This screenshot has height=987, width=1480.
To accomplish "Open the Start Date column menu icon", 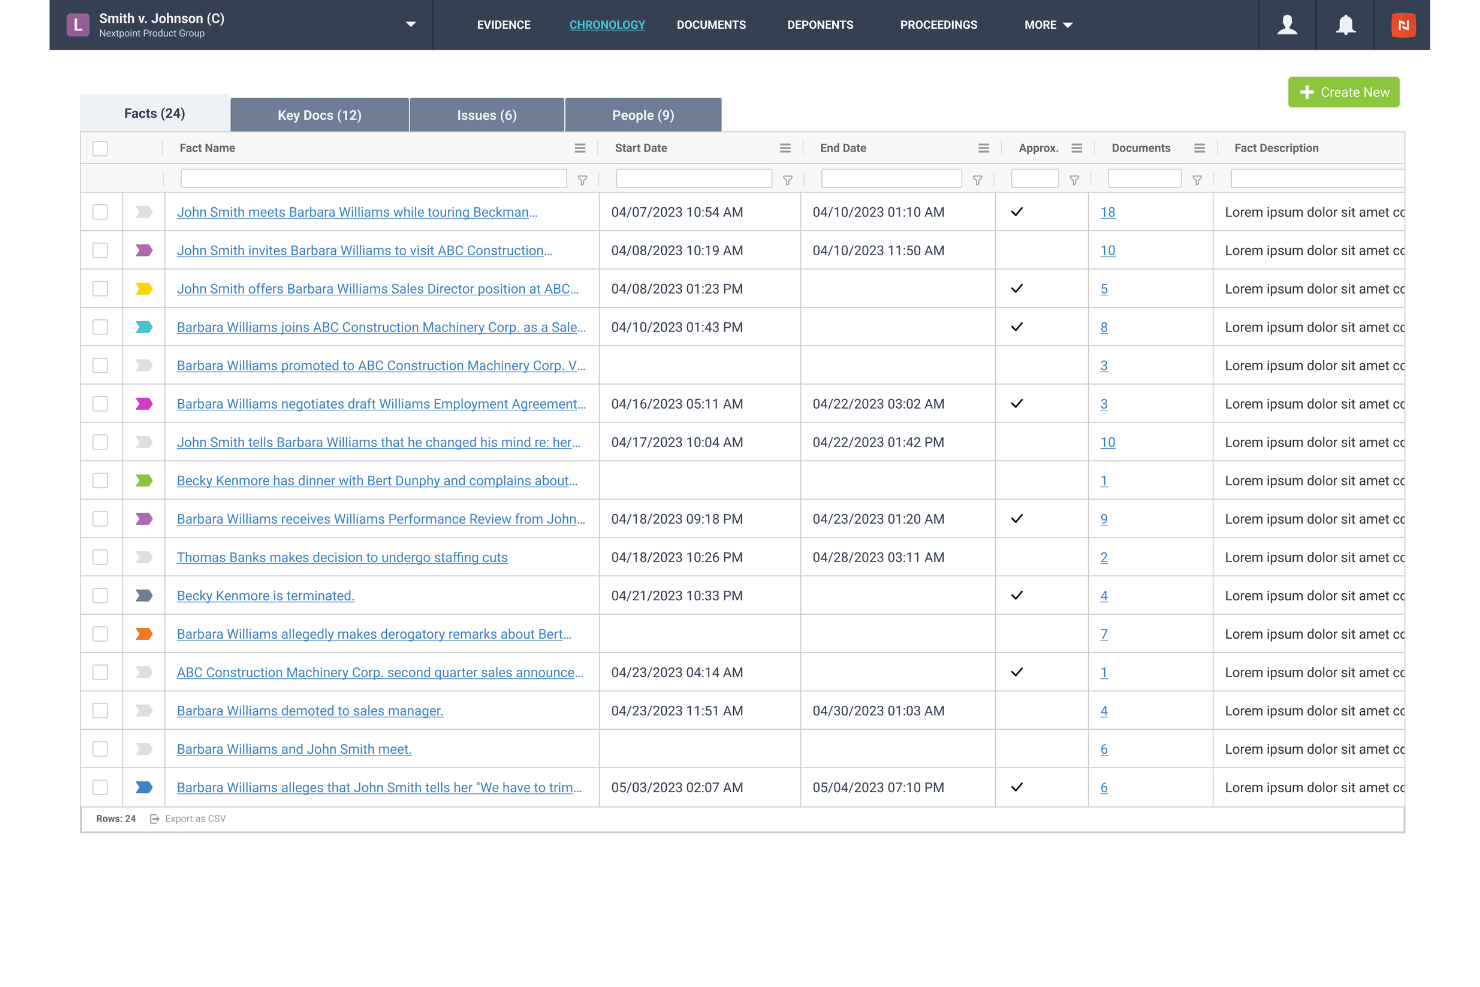I will click(x=785, y=148).
